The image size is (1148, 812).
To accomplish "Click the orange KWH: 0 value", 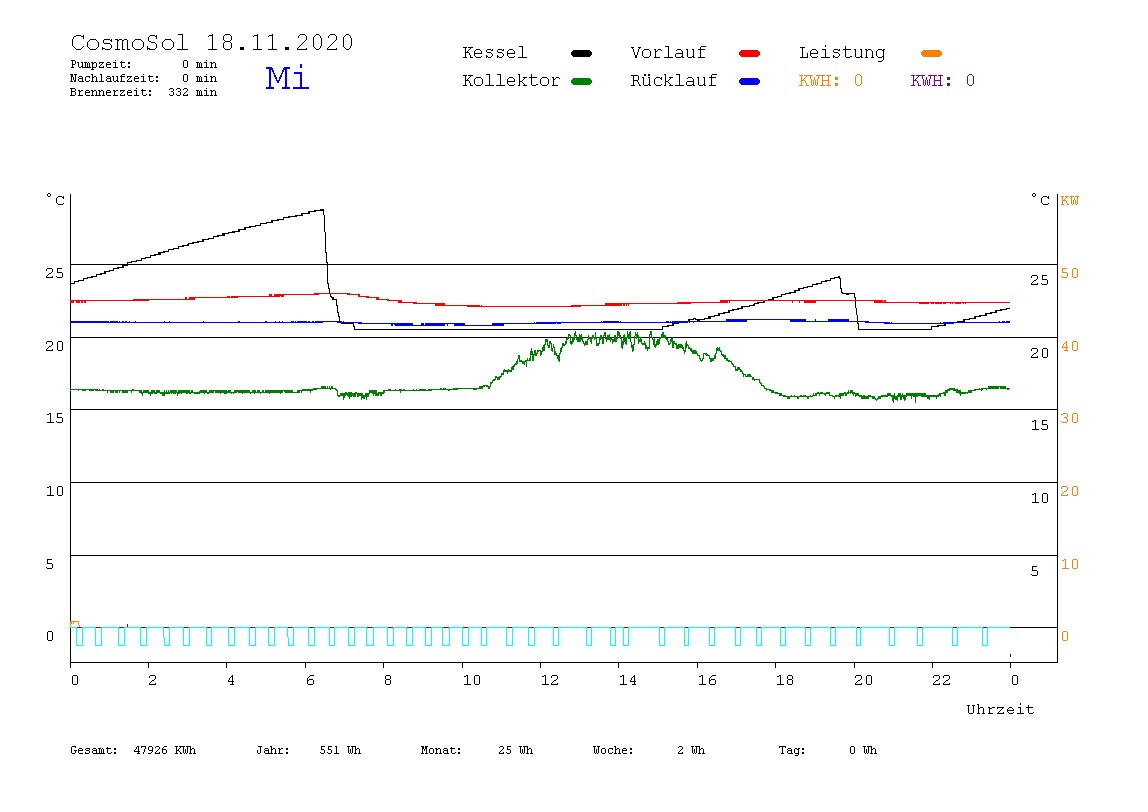I will [831, 81].
